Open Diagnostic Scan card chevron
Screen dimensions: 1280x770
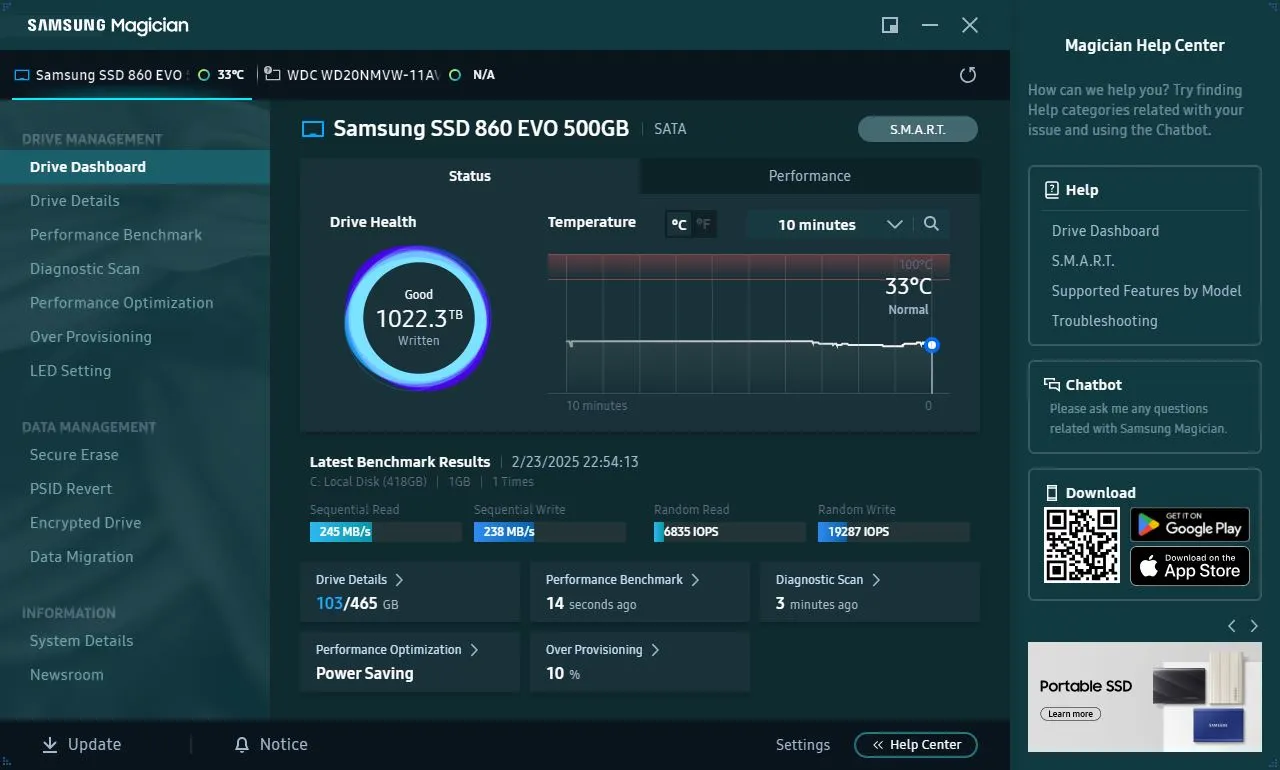876,580
